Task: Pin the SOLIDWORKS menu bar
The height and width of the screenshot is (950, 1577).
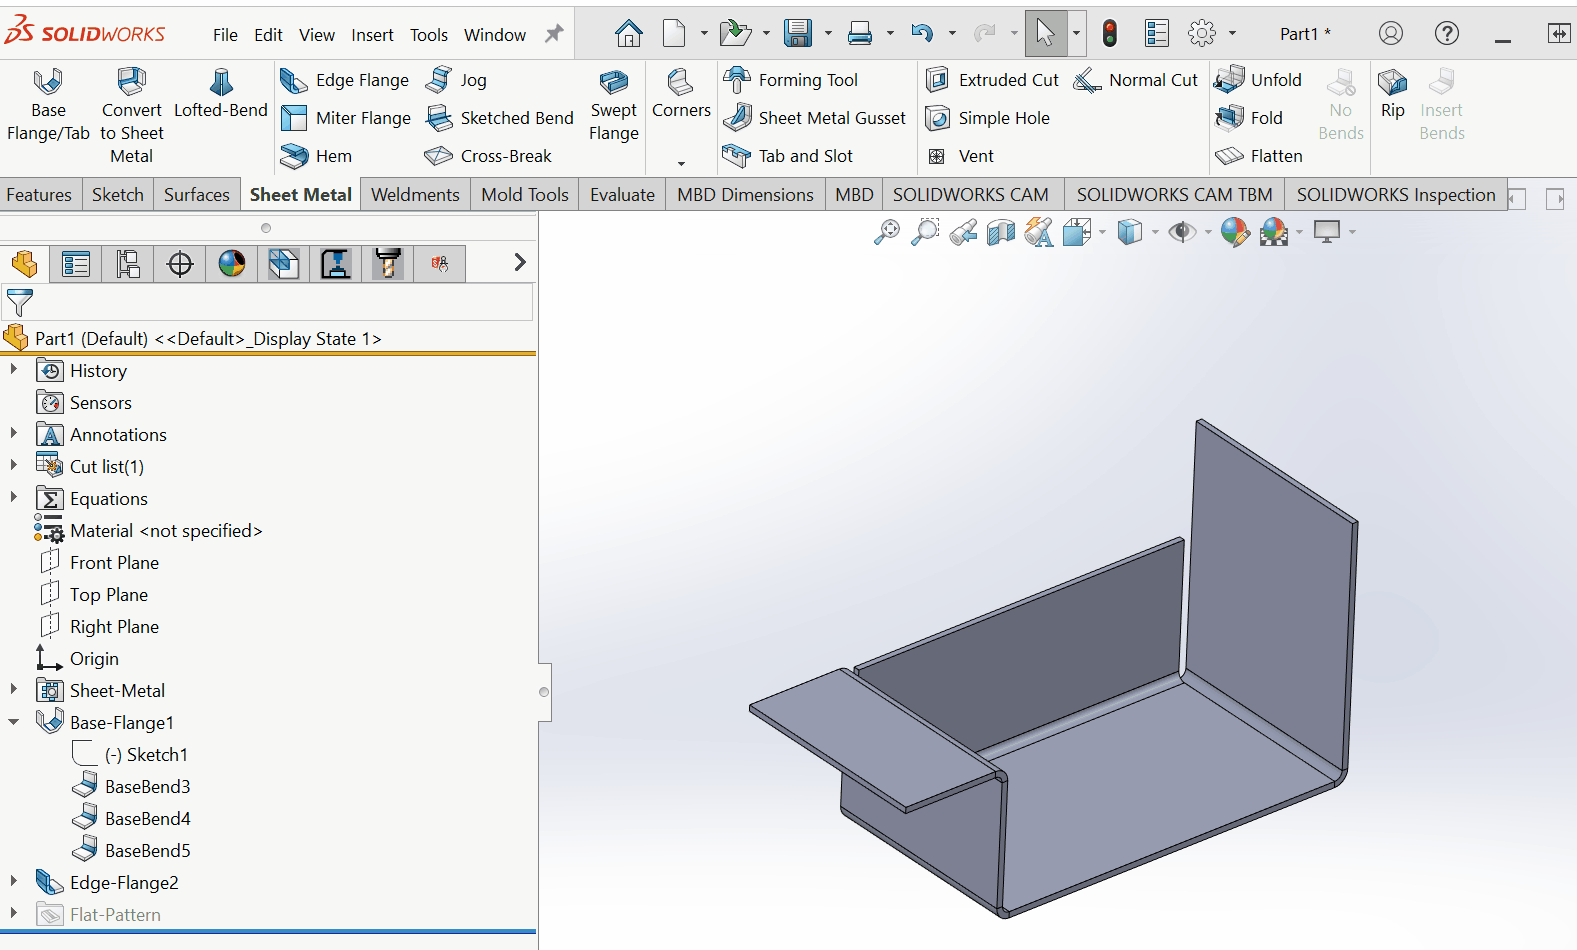Action: click(x=553, y=34)
